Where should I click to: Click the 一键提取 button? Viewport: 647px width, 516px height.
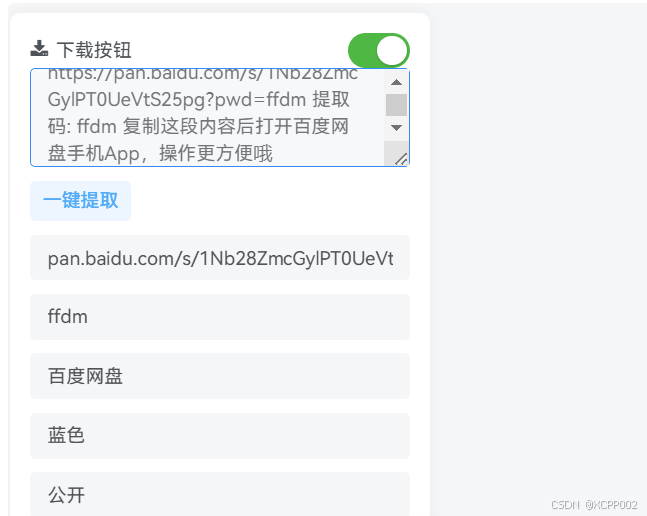tap(80, 201)
